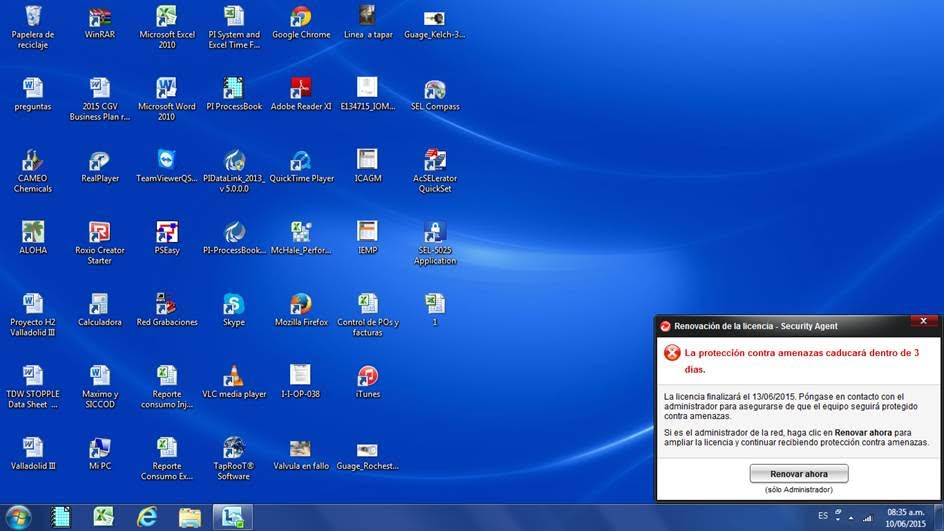Select the Valladolid III Word document
944x531 pixels.
tap(33, 453)
